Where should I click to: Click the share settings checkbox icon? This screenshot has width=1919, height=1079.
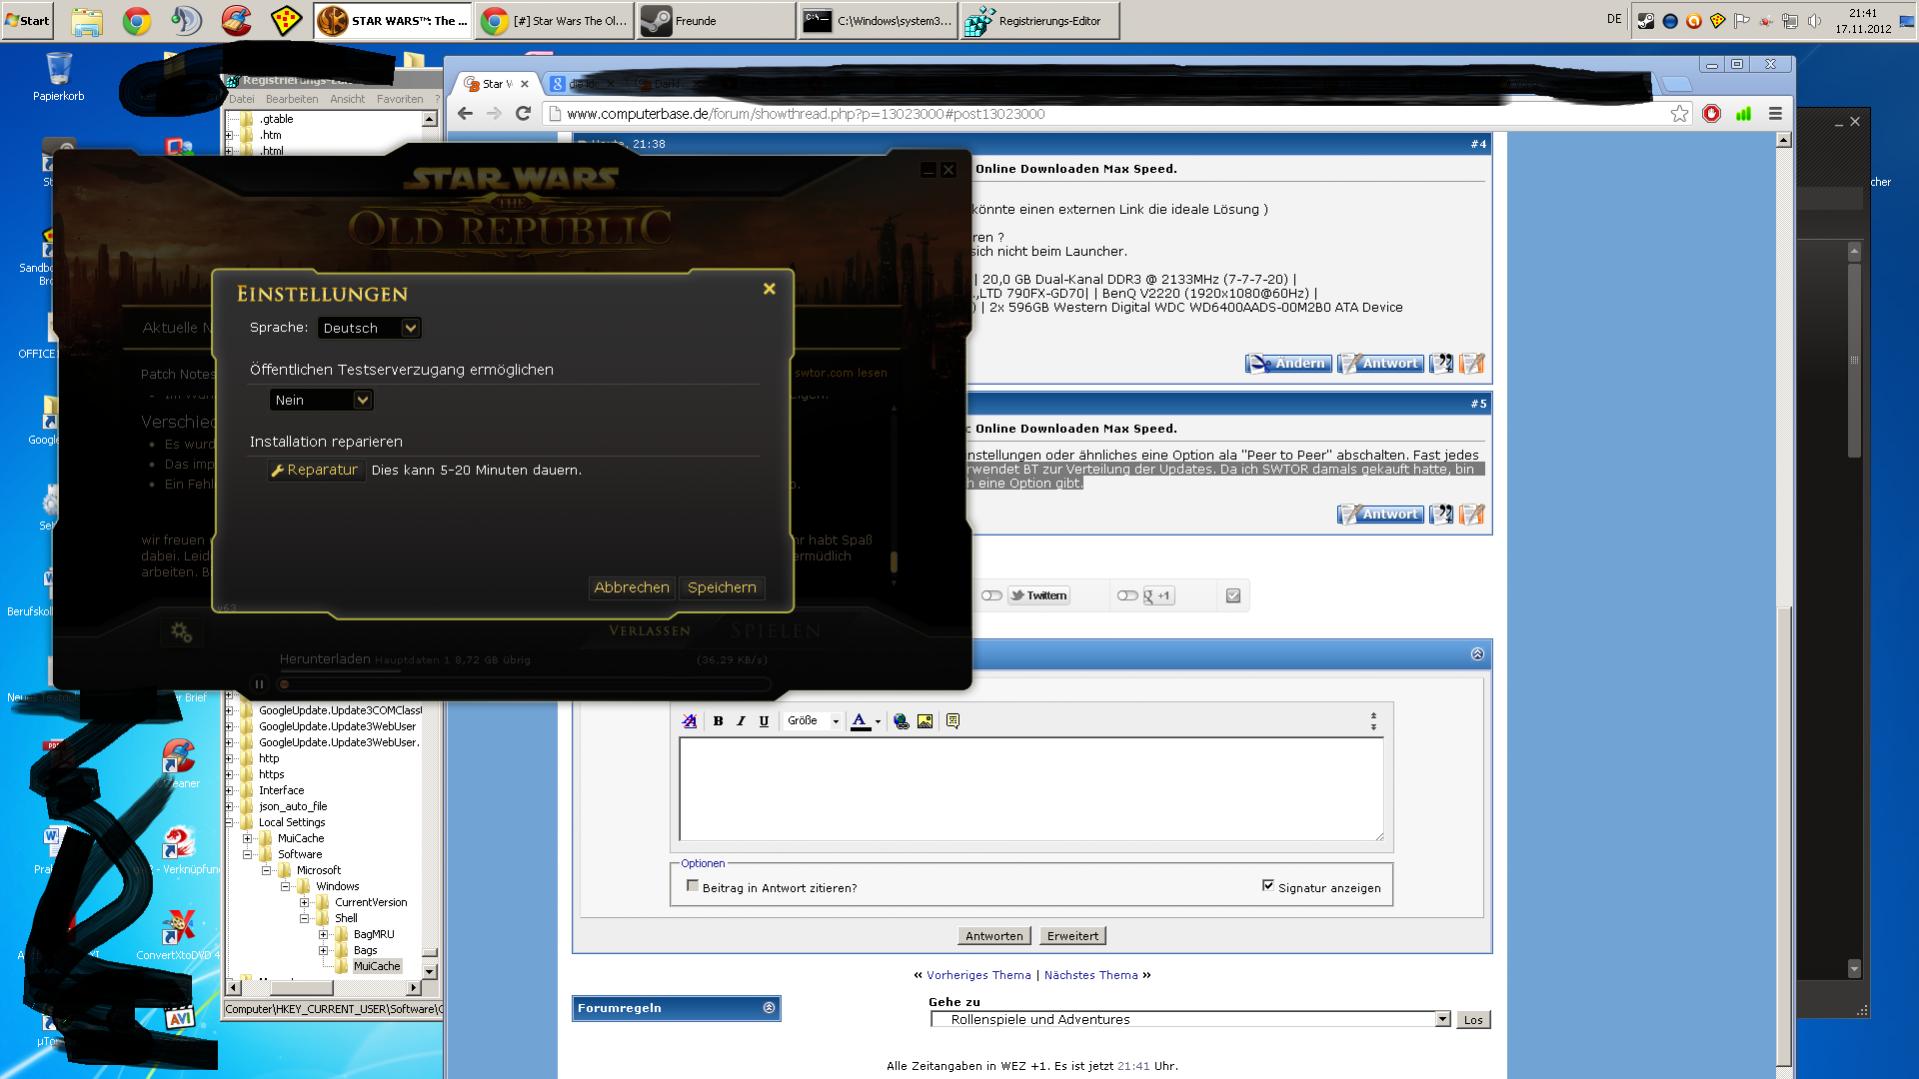coord(1233,596)
